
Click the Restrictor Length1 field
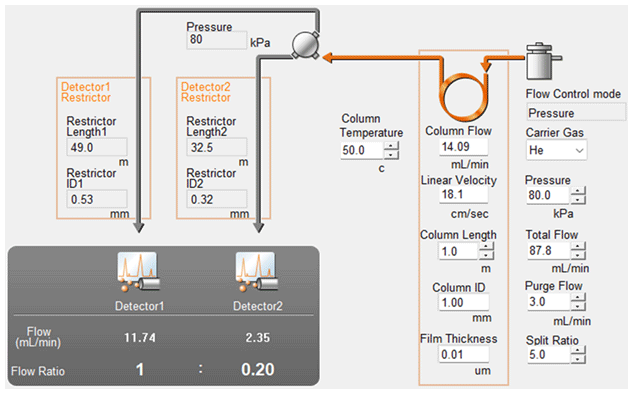(x=97, y=147)
